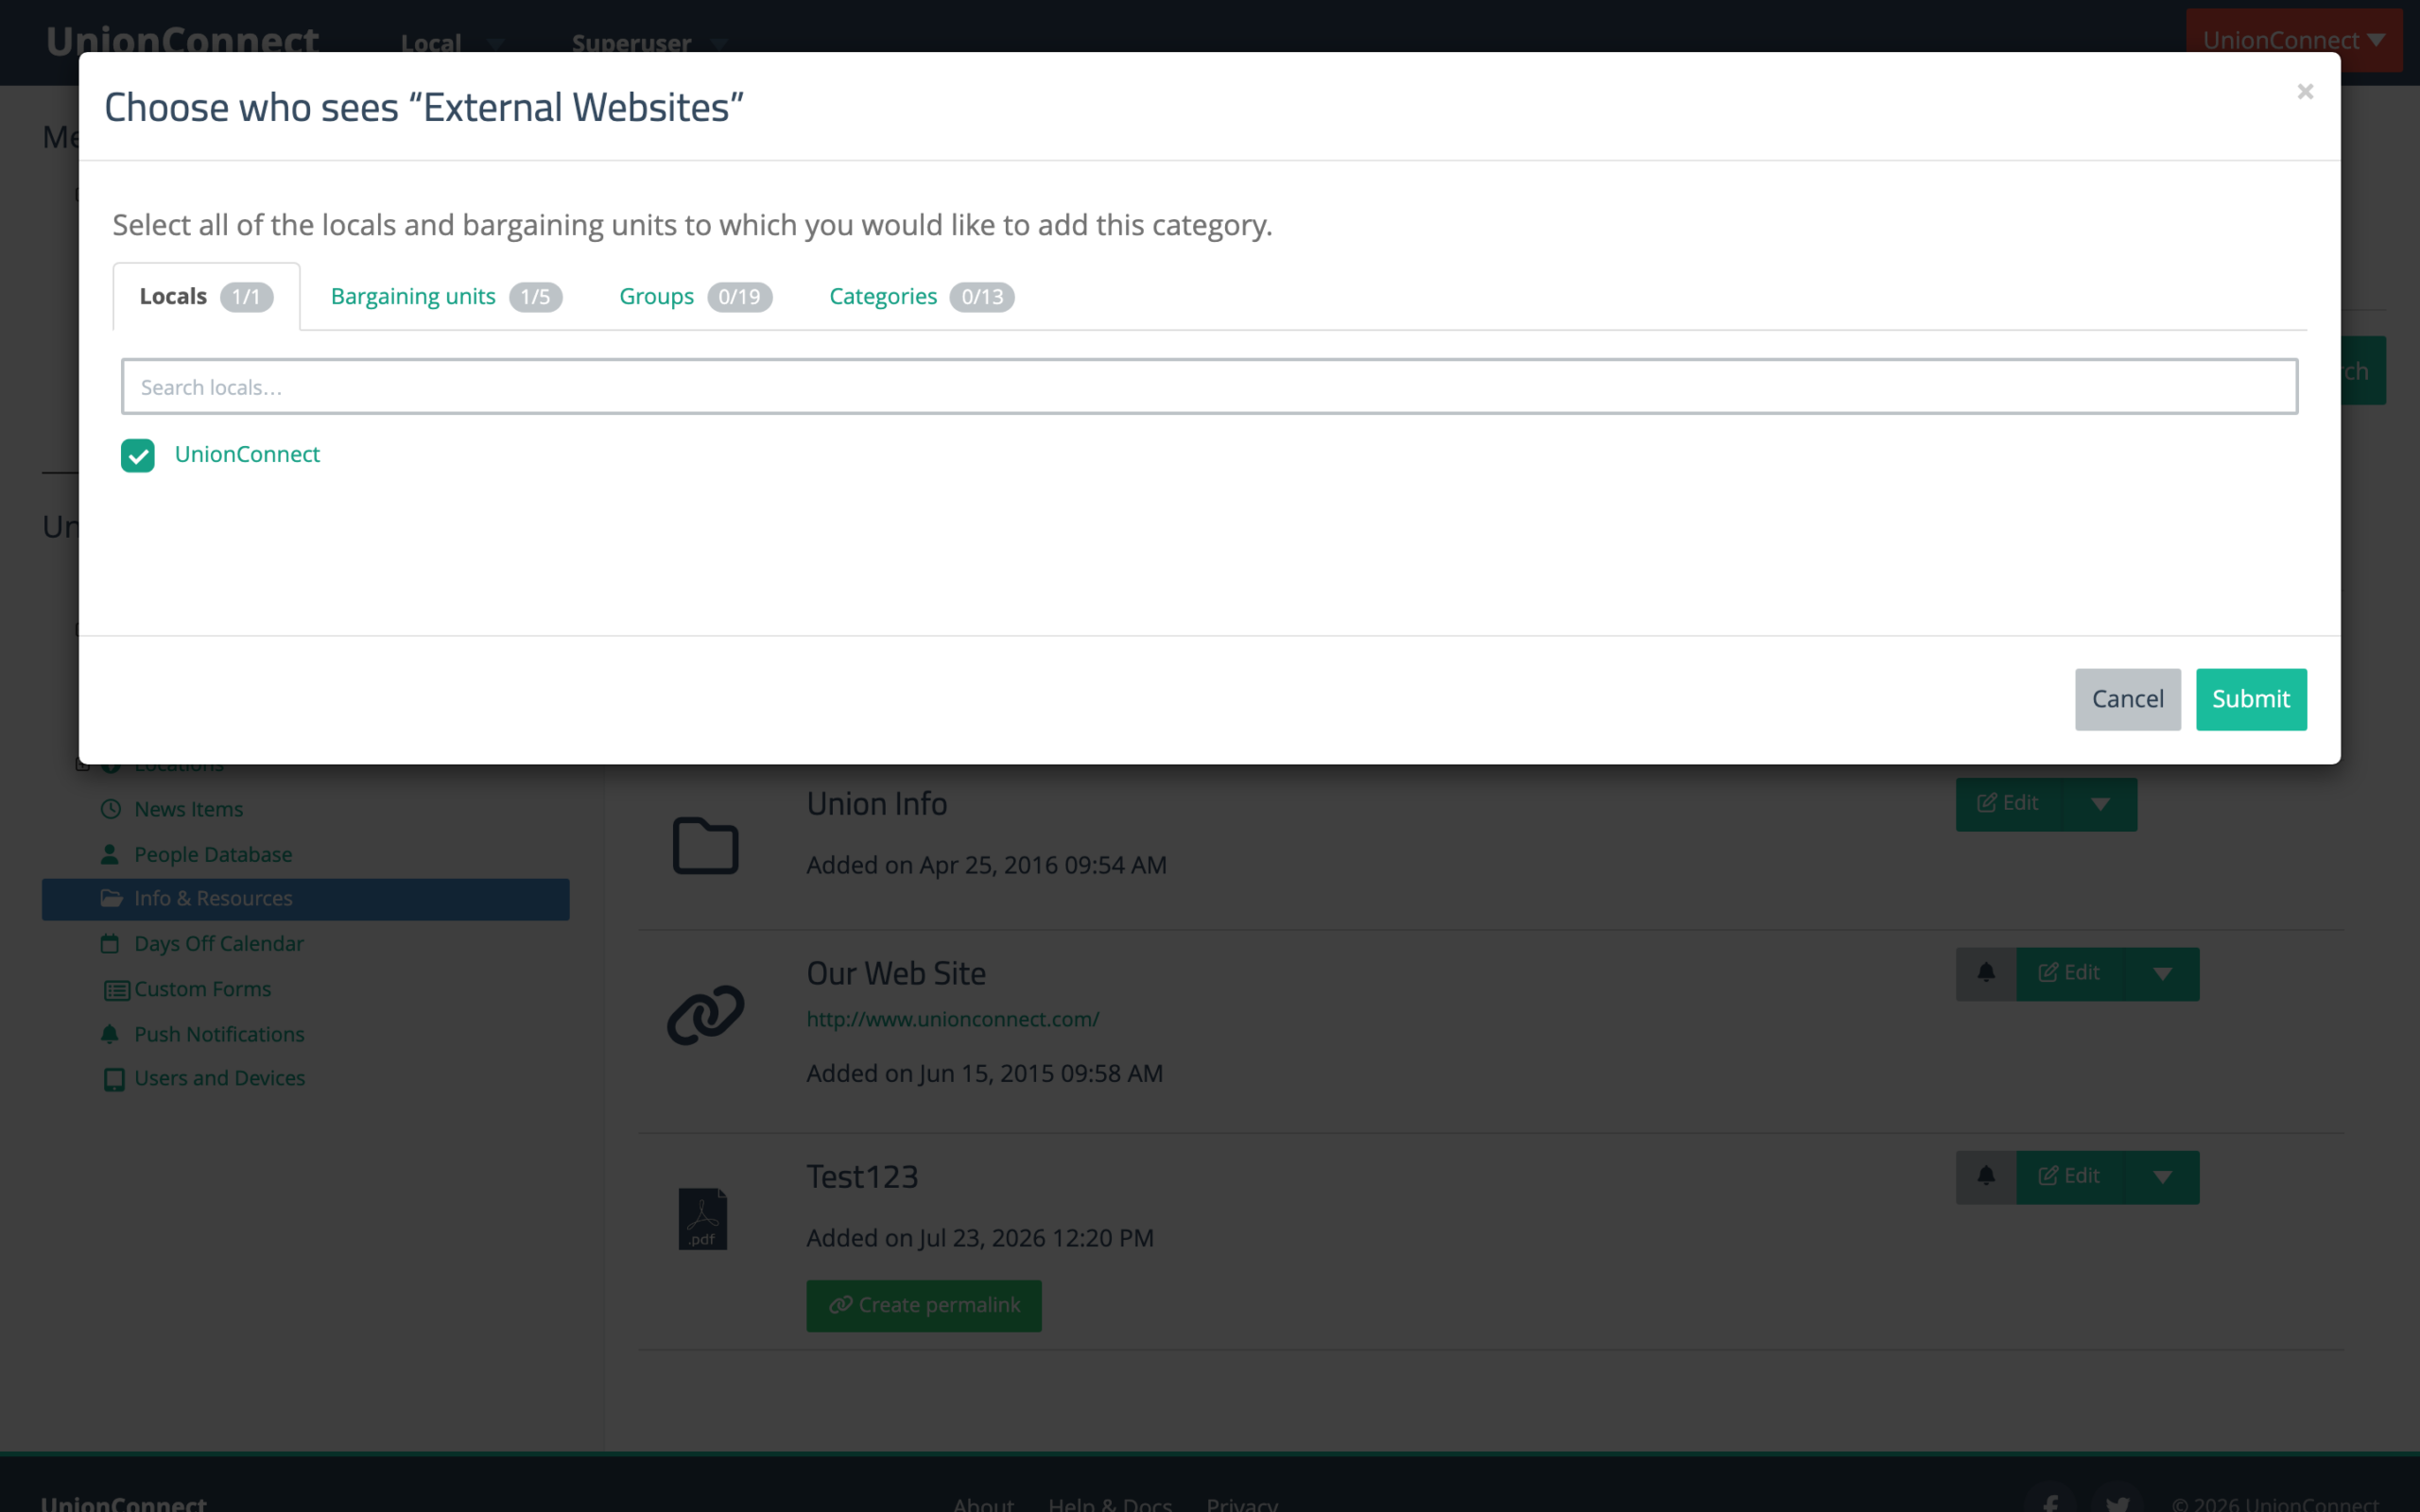The width and height of the screenshot is (2420, 1512).
Task: Open the UnionConnect account dropdown
Action: point(2294,40)
